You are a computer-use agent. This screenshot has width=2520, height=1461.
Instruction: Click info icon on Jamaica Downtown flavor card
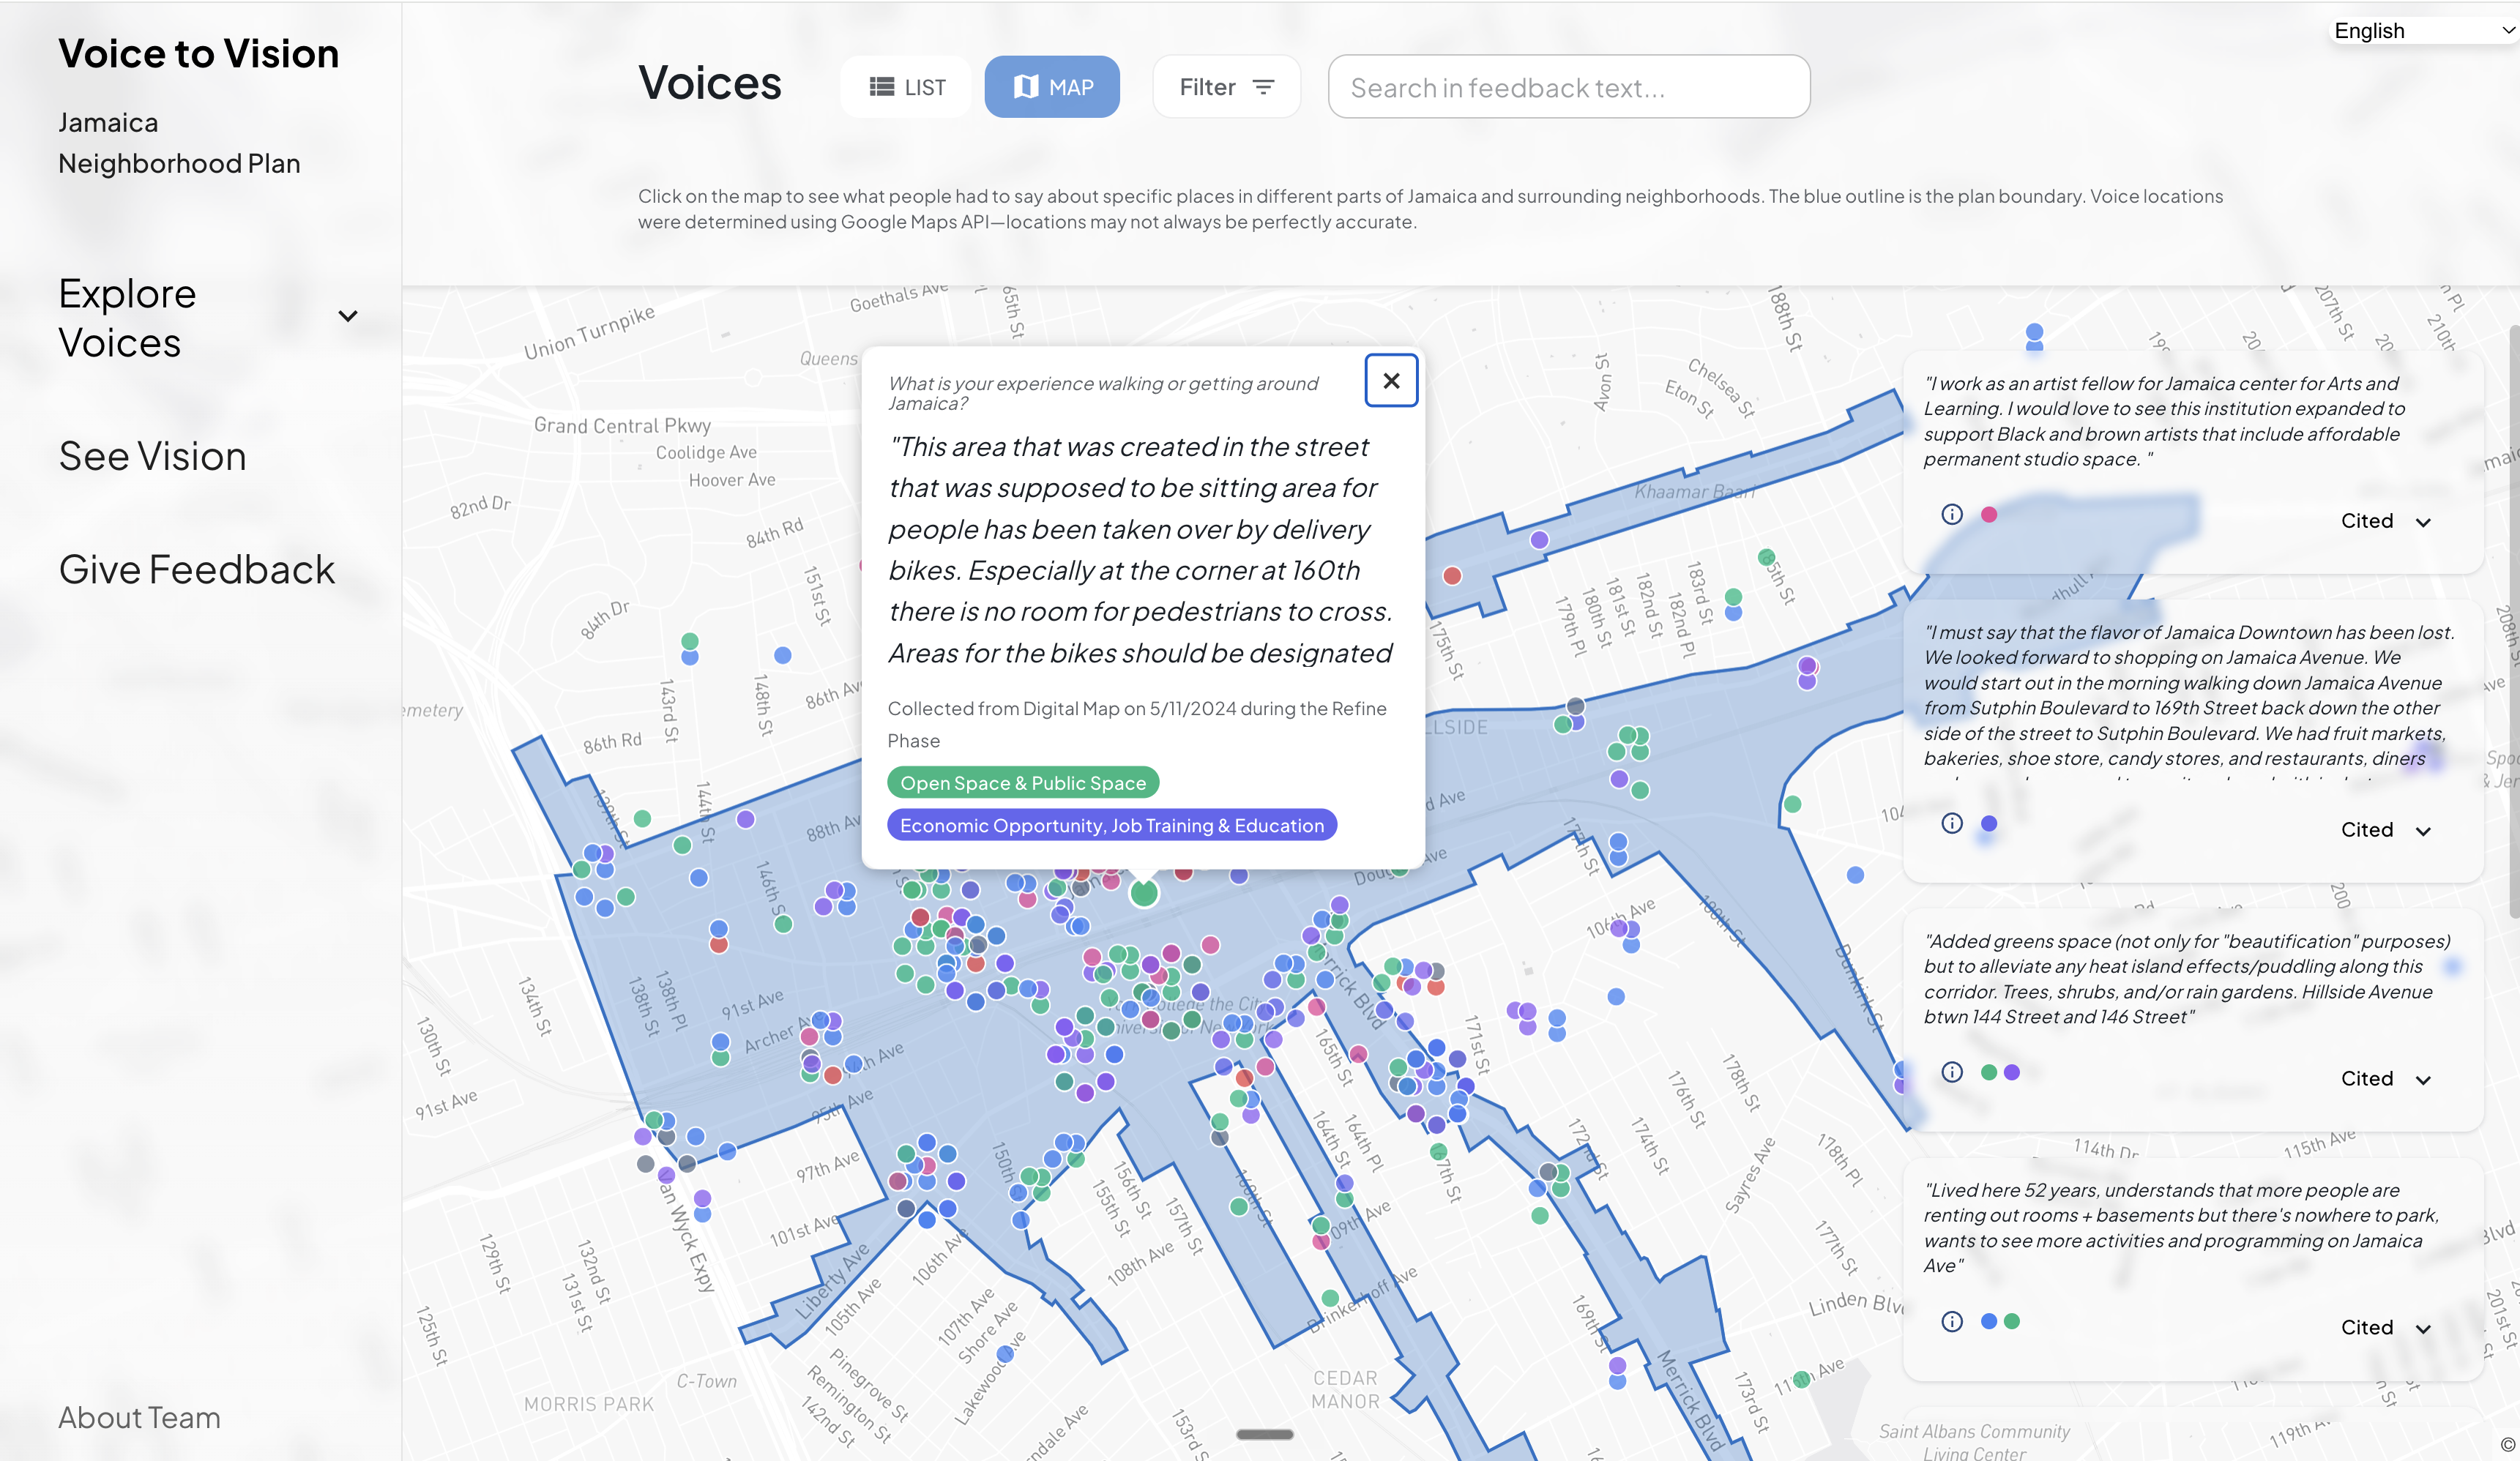pyautogui.click(x=1952, y=823)
